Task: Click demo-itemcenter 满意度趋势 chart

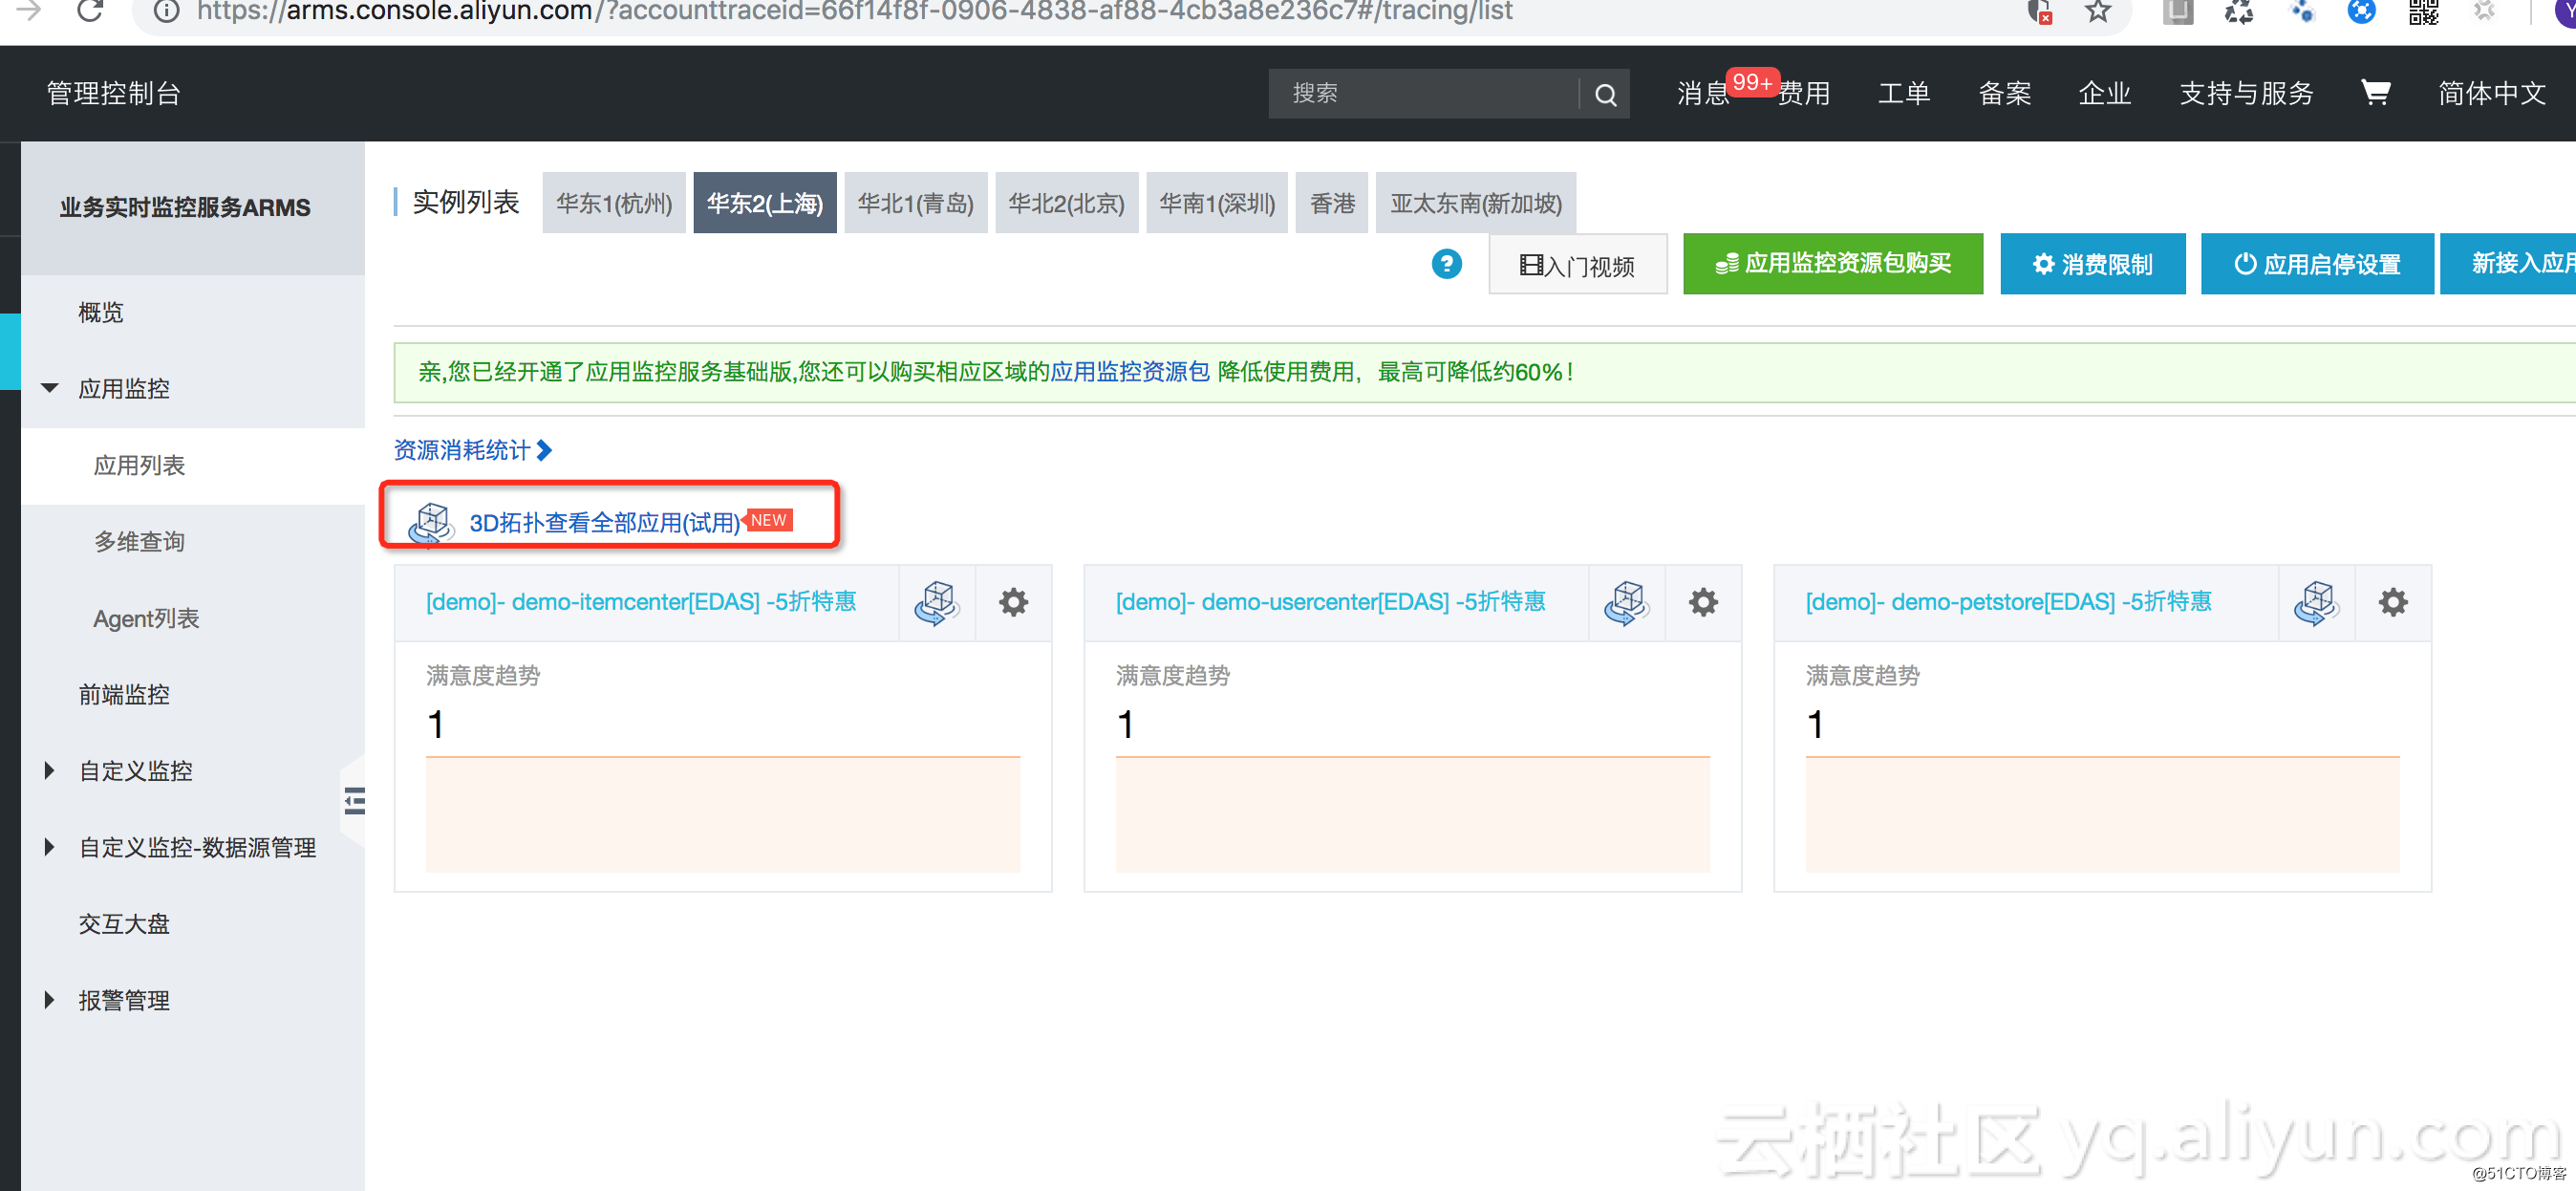Action: (x=723, y=814)
